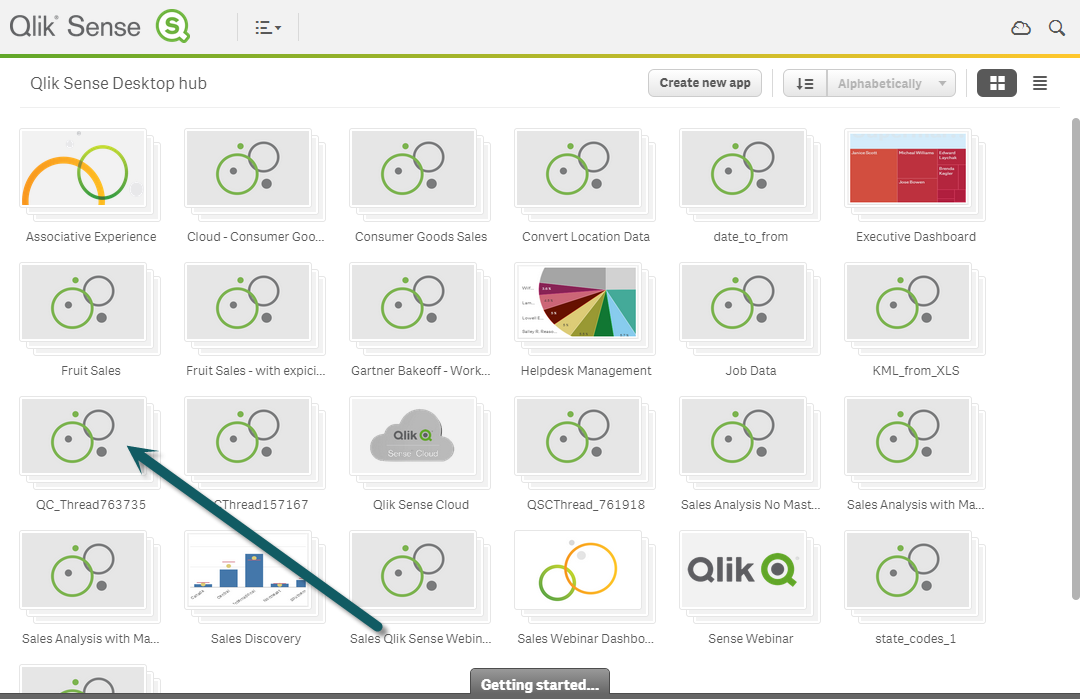Click the Qlik Sense logo
Image resolution: width=1080 pixels, height=699 pixels.
tap(100, 27)
